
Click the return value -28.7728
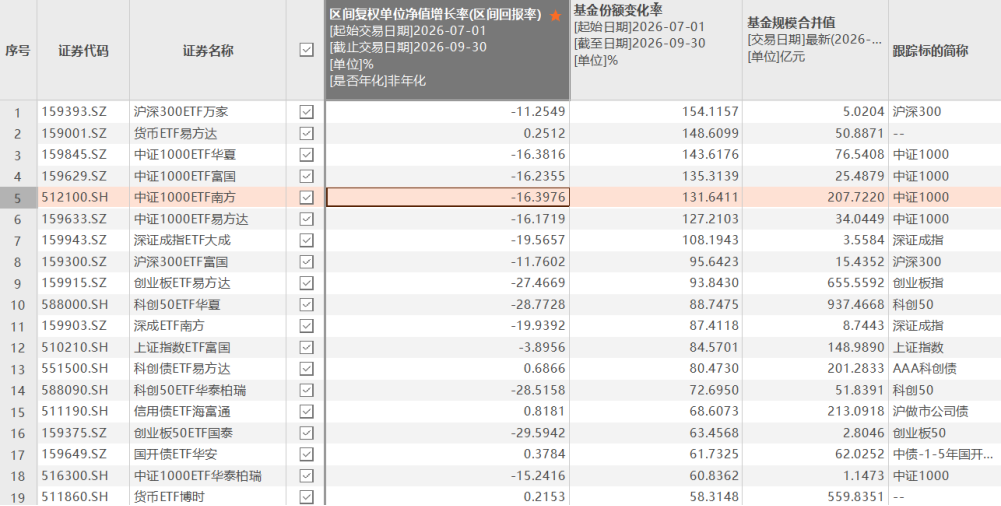538,304
